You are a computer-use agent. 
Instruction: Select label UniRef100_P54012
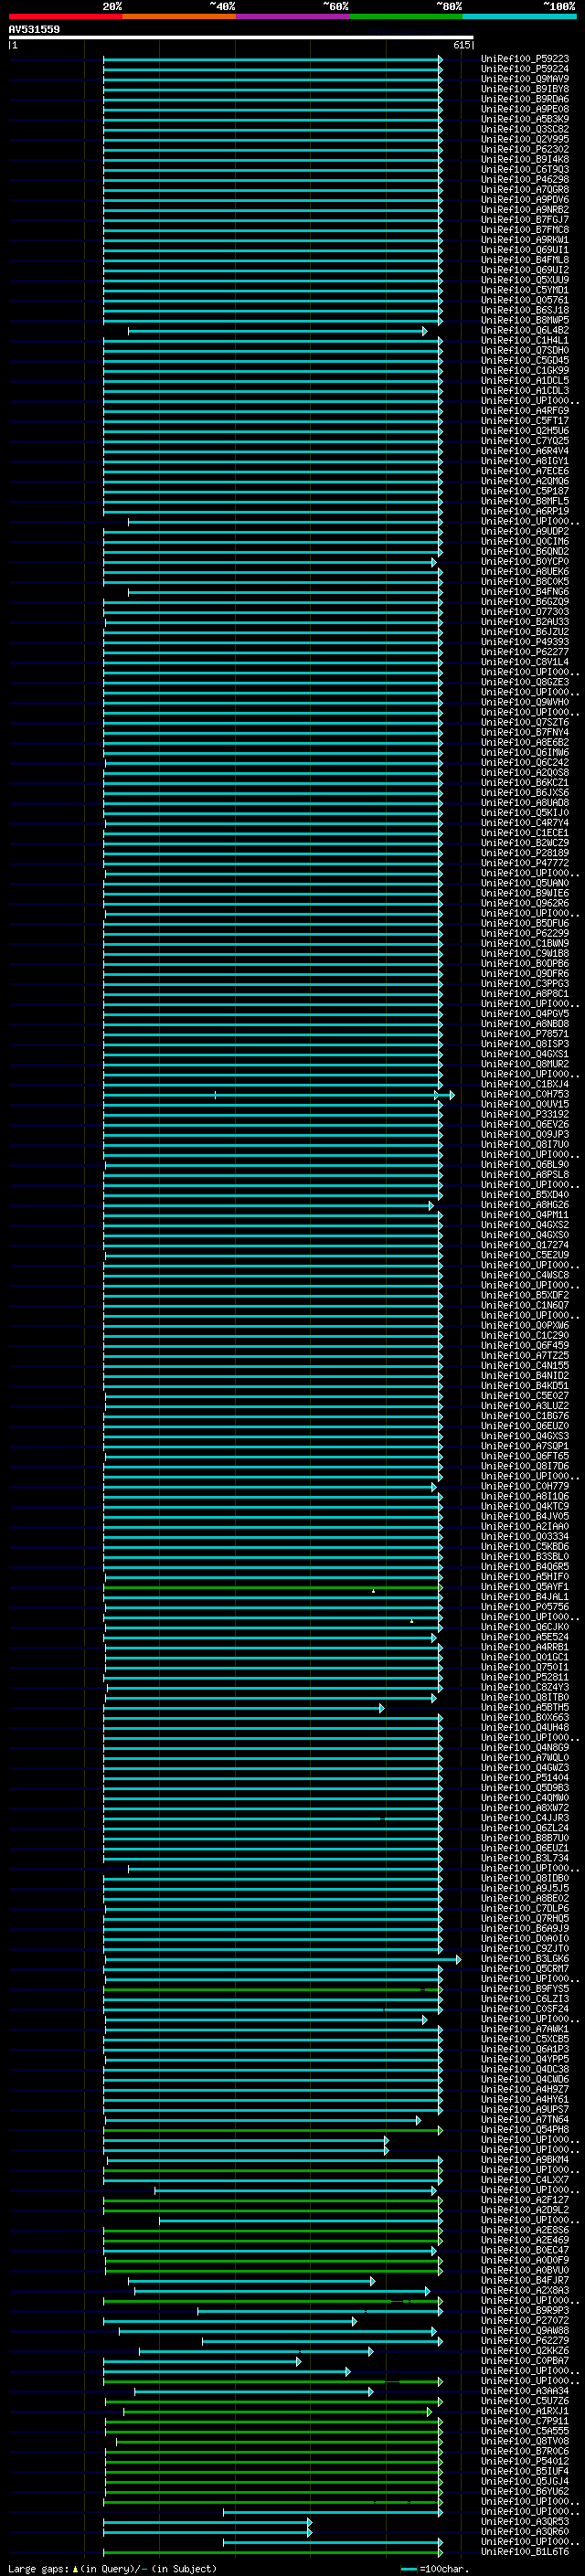coord(525,2461)
